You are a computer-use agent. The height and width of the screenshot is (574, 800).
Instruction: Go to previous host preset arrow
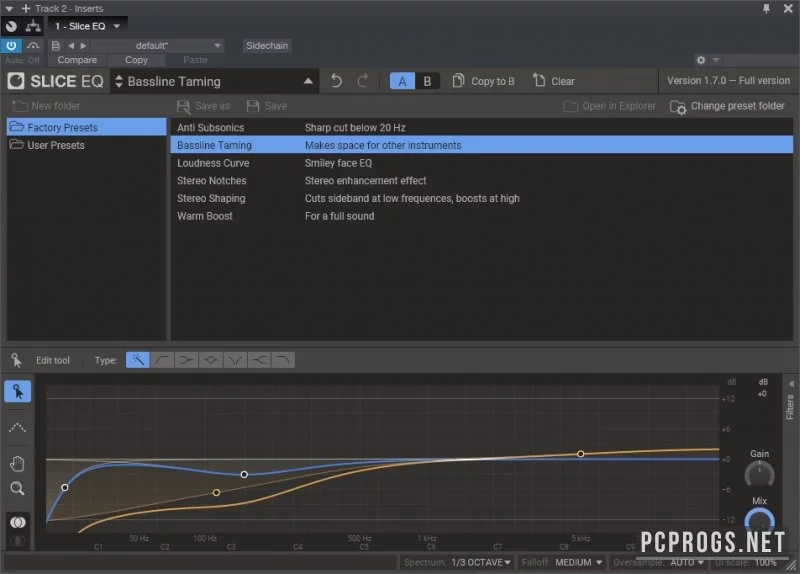point(71,45)
